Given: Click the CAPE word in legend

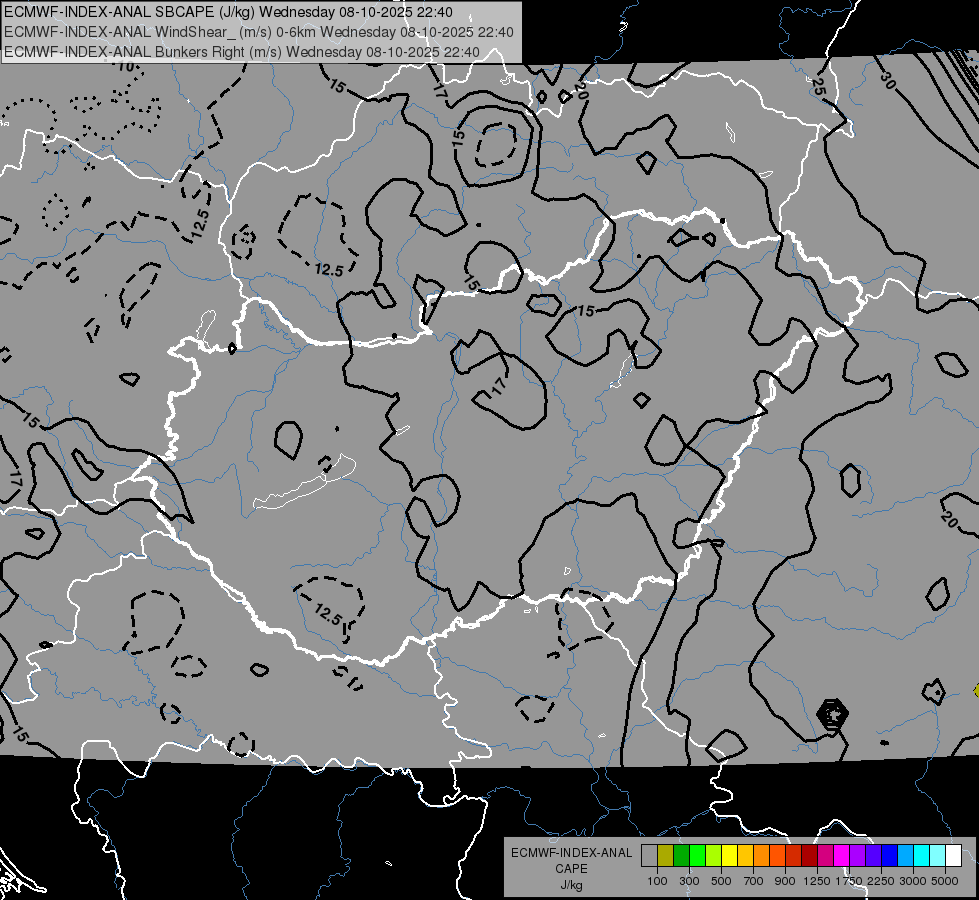Looking at the screenshot, I should (x=571, y=869).
